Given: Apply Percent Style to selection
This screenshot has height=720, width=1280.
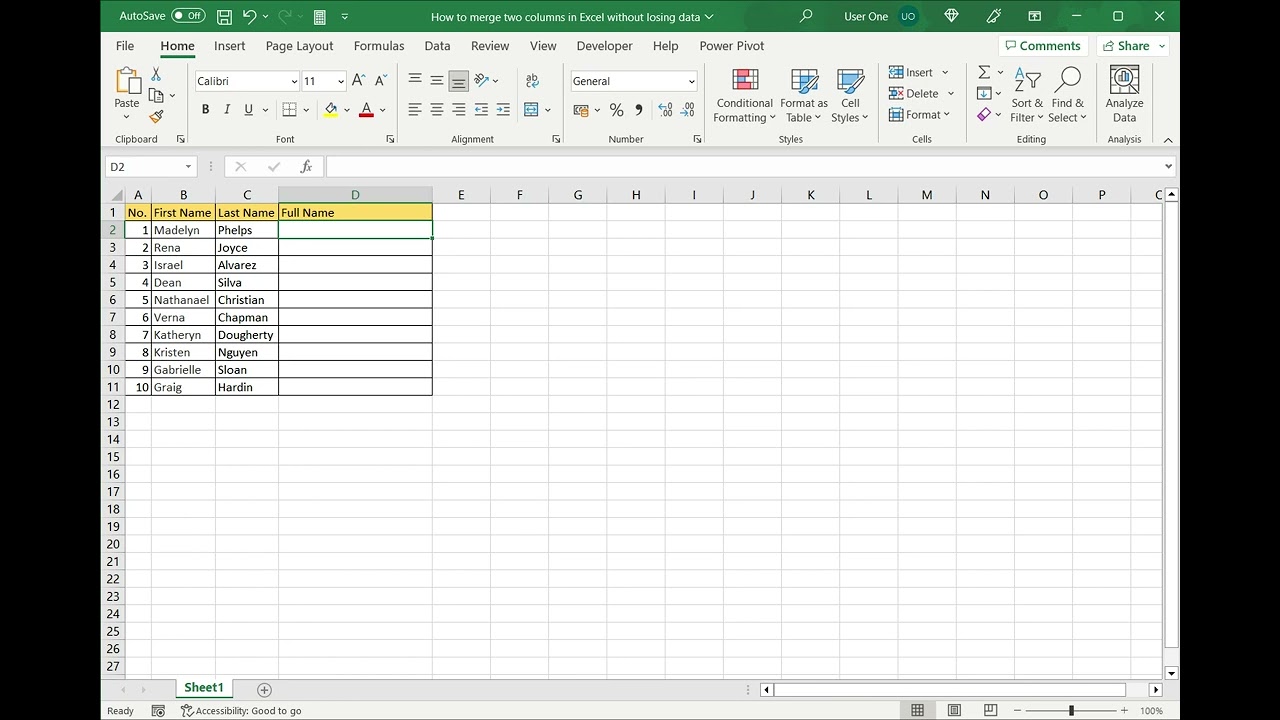Looking at the screenshot, I should [x=616, y=110].
